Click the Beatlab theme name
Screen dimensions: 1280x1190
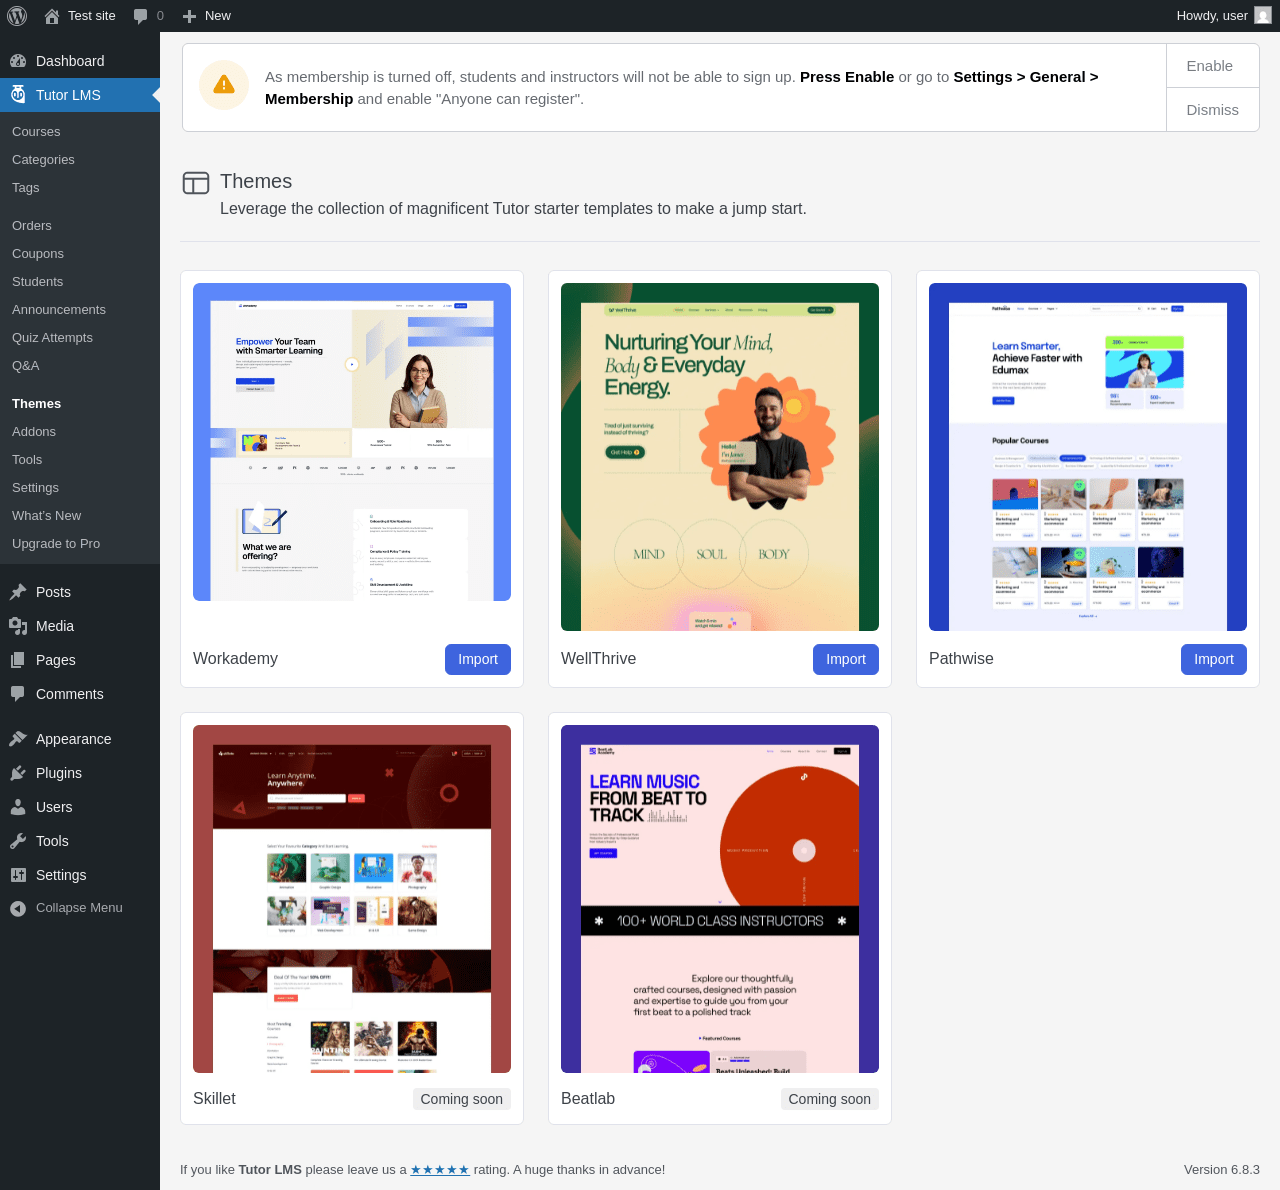(x=588, y=1099)
